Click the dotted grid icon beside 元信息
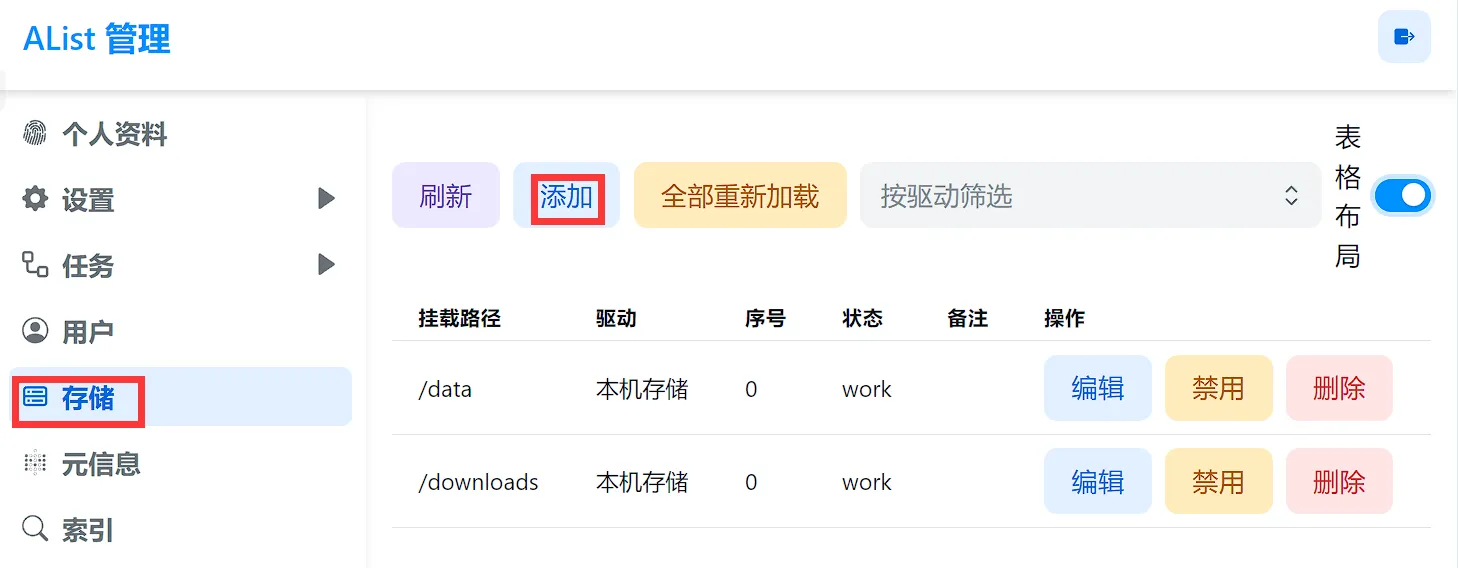This screenshot has height=568, width=1458. [35, 463]
